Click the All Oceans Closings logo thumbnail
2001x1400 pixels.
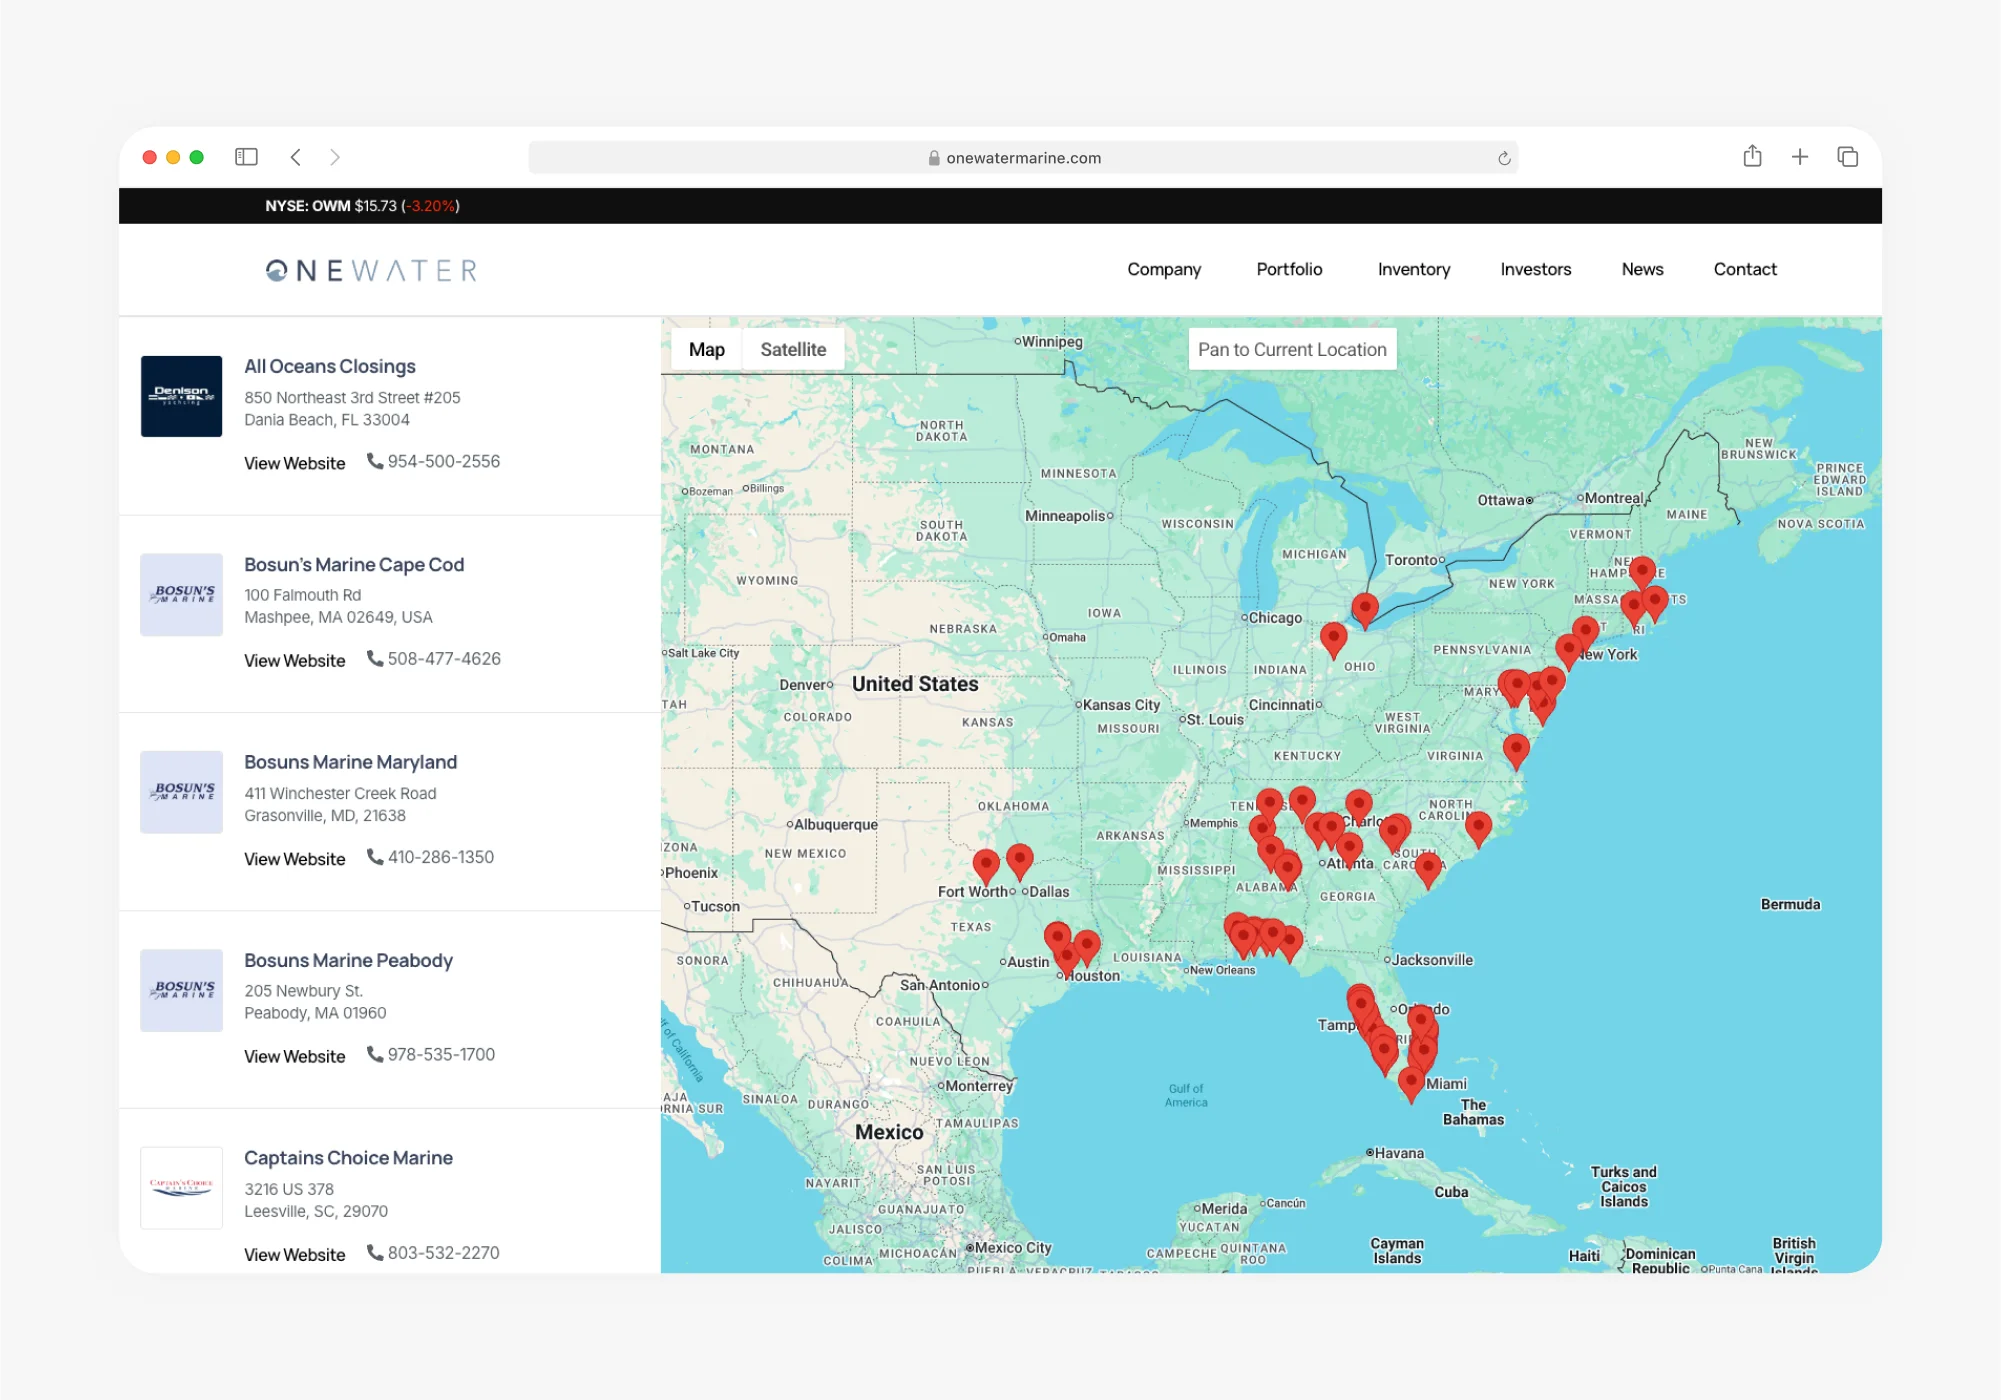(181, 396)
